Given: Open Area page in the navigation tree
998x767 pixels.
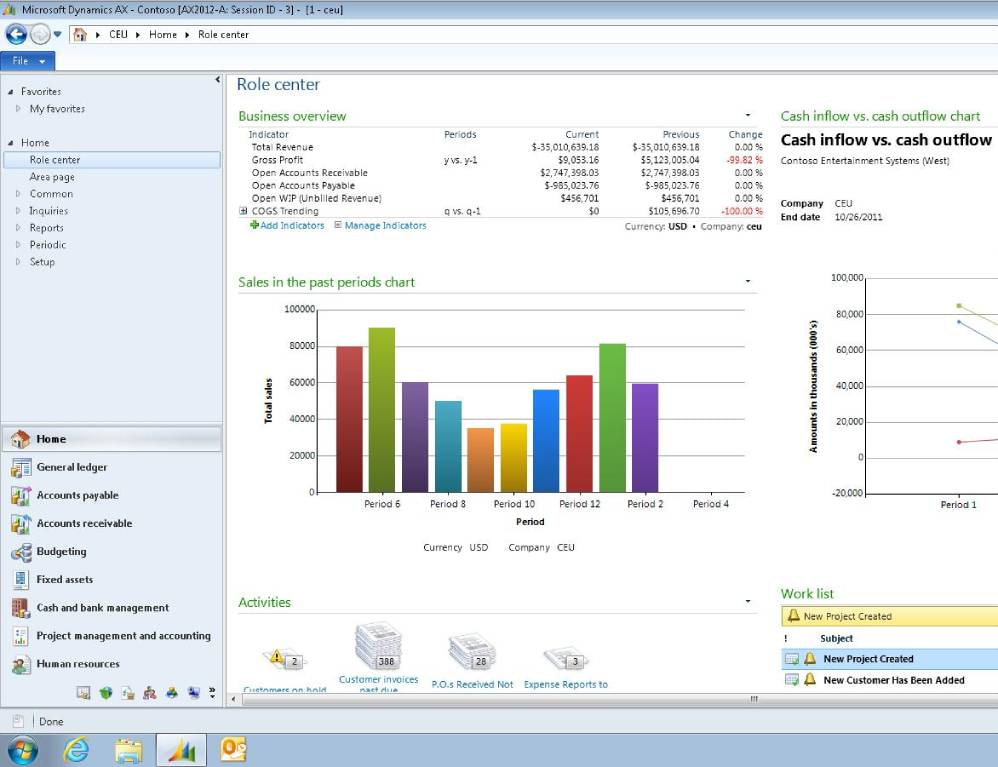Looking at the screenshot, I should pyautogui.click(x=52, y=177).
